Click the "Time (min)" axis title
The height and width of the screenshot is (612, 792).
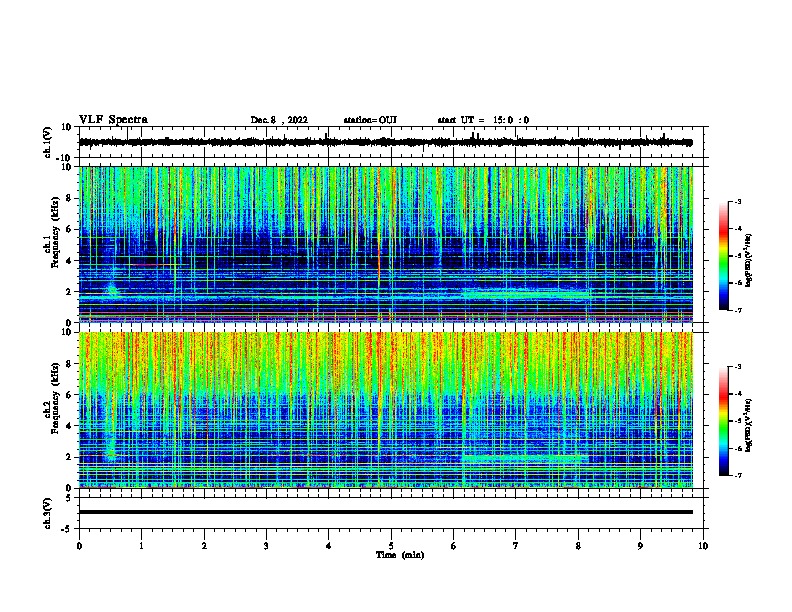400,555
